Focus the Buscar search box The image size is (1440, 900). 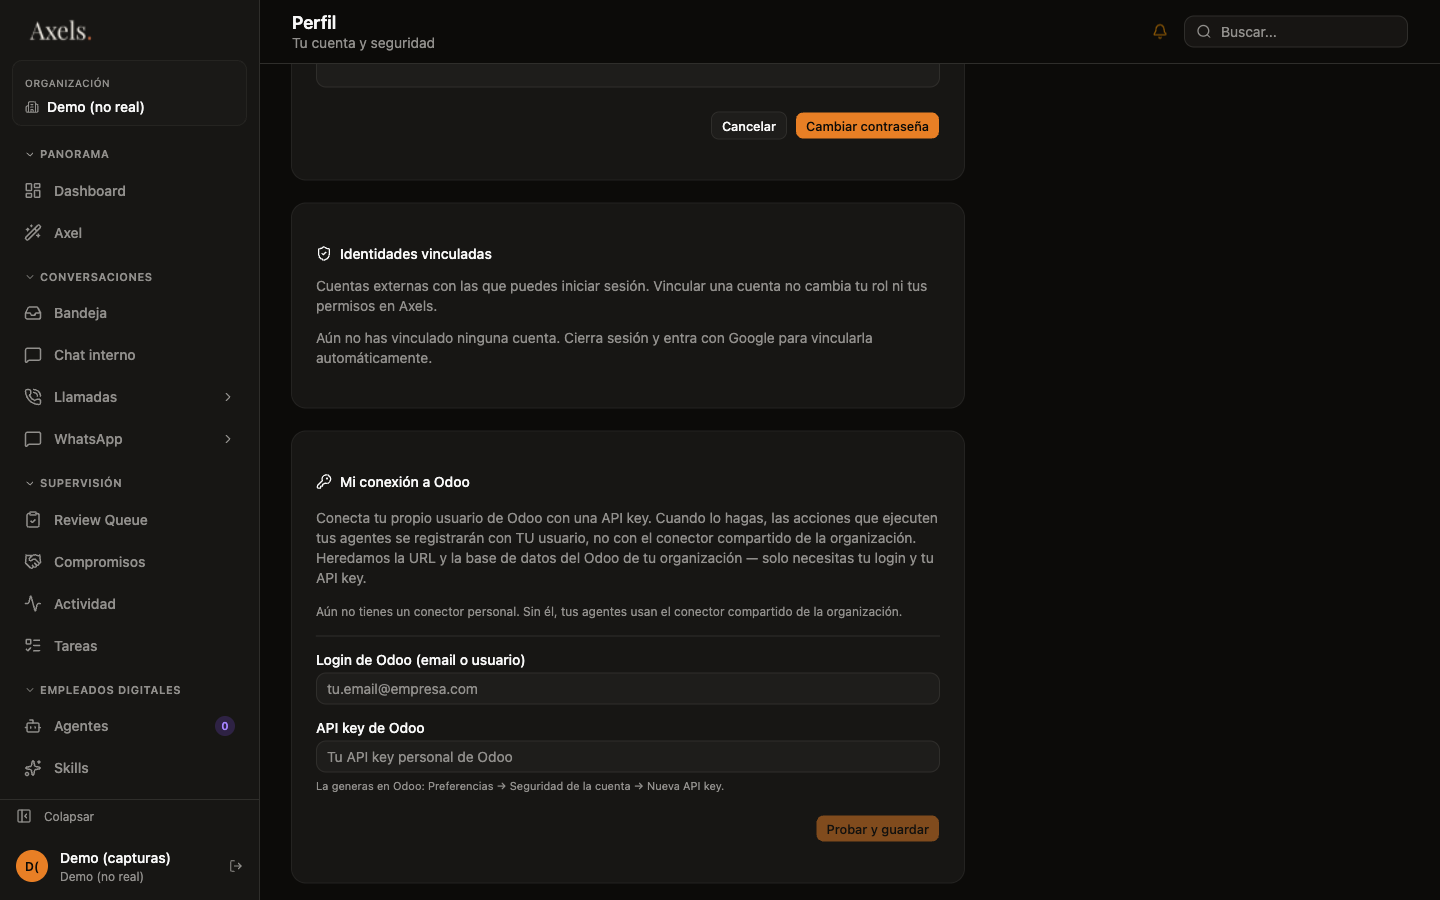(x=1296, y=32)
